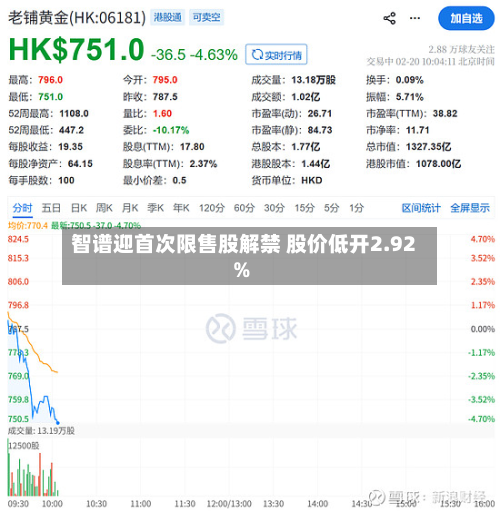Viewport: 500px width, 512px height.
Task: Click the 总市值 value 1327.35亿
Action: tap(428, 147)
